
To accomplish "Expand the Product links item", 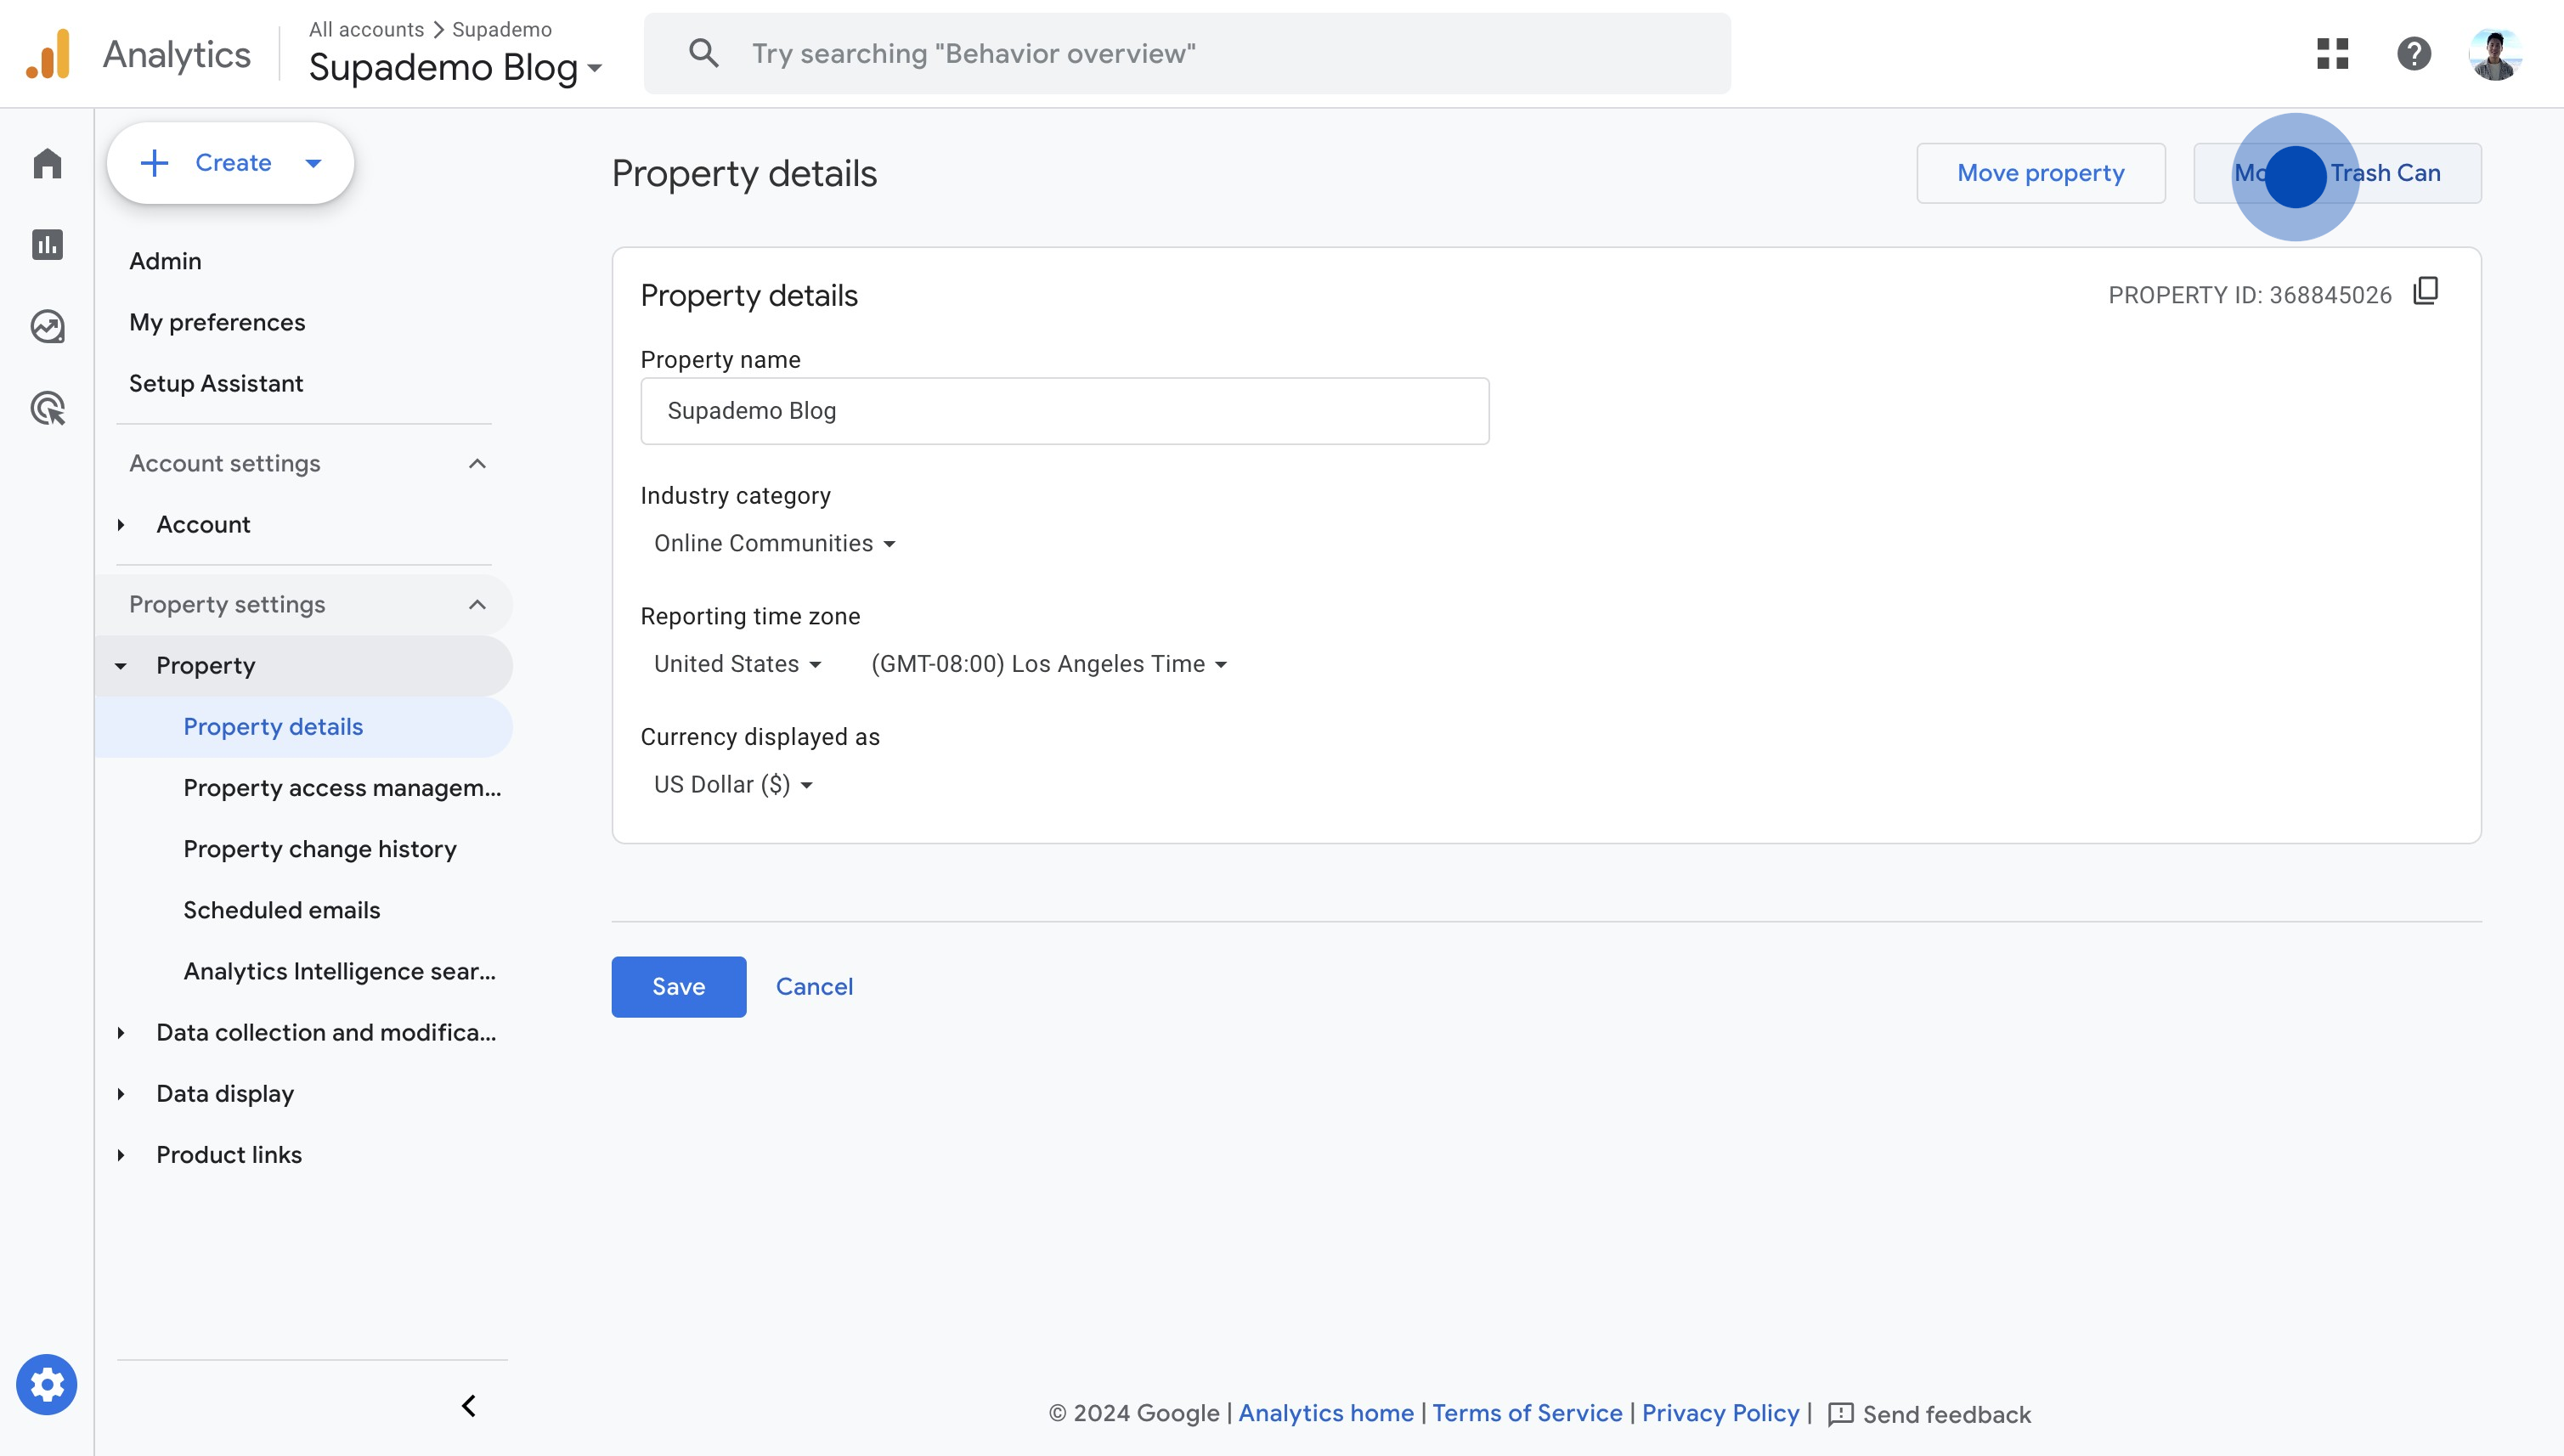I will pos(121,1155).
